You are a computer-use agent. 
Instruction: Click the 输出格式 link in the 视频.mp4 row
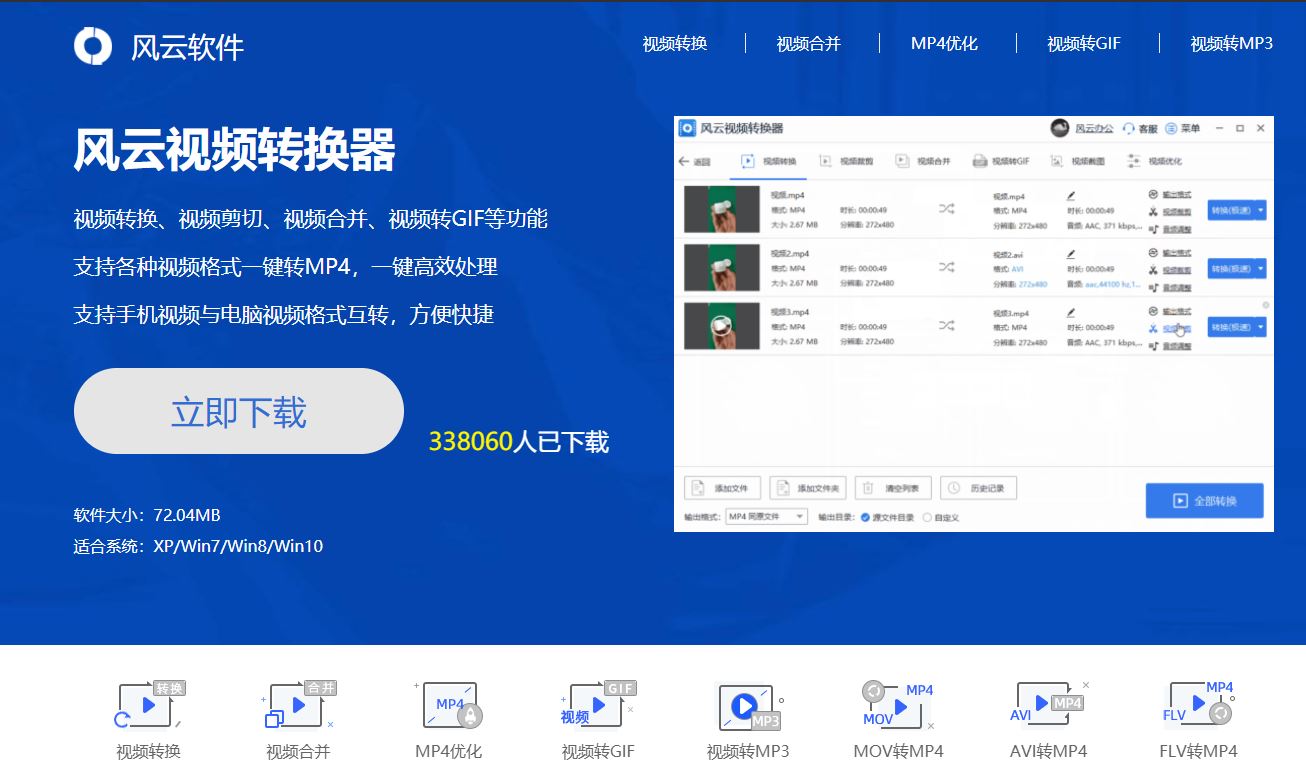(x=1177, y=195)
